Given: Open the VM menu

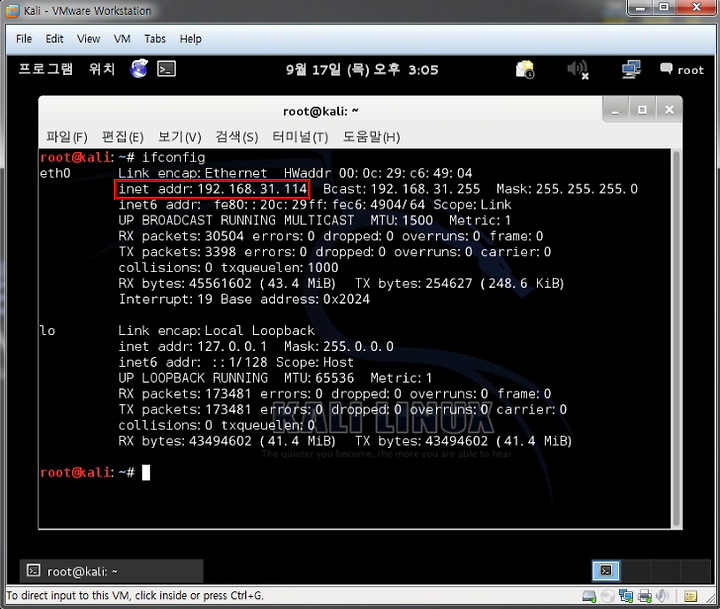Looking at the screenshot, I should click(x=122, y=39).
